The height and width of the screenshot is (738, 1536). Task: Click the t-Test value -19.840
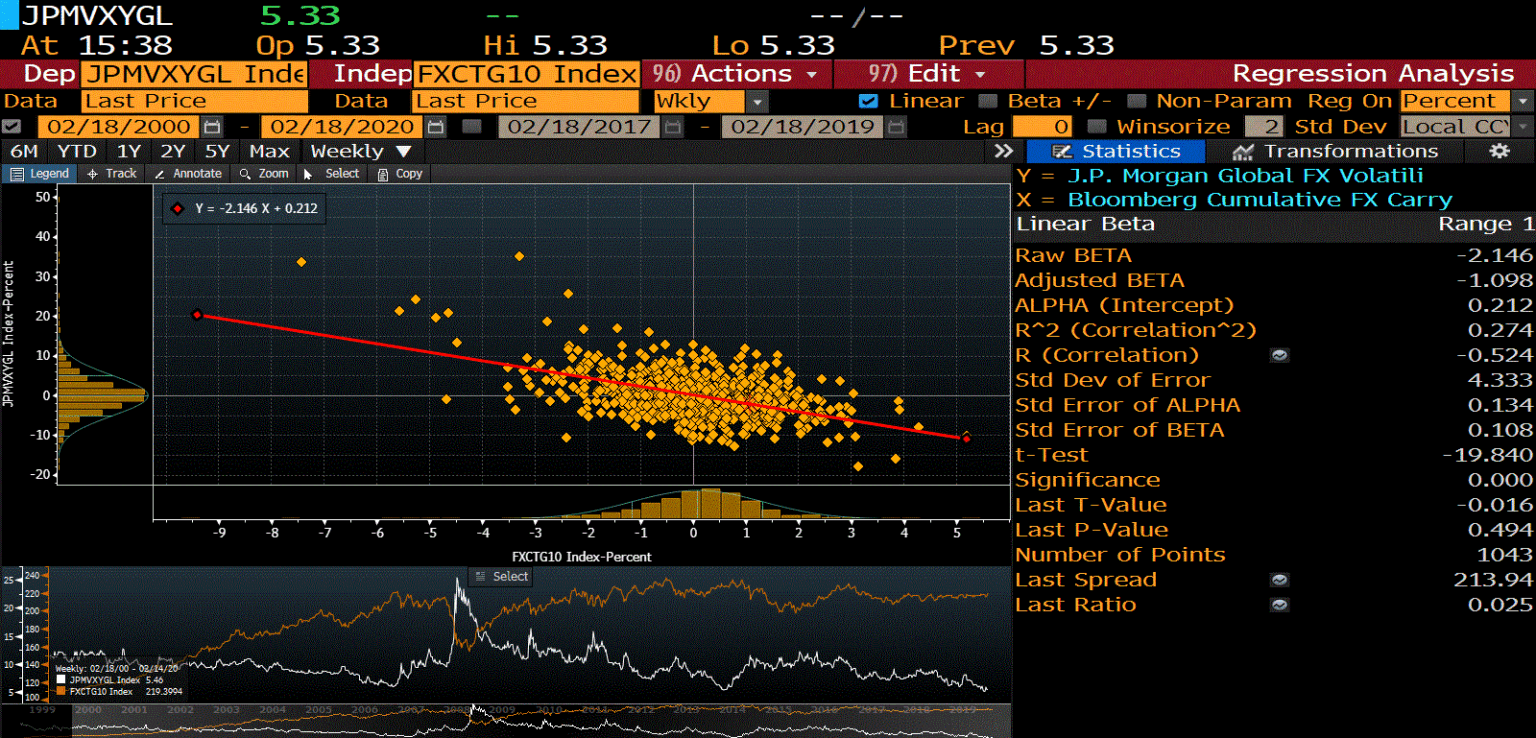point(1487,455)
